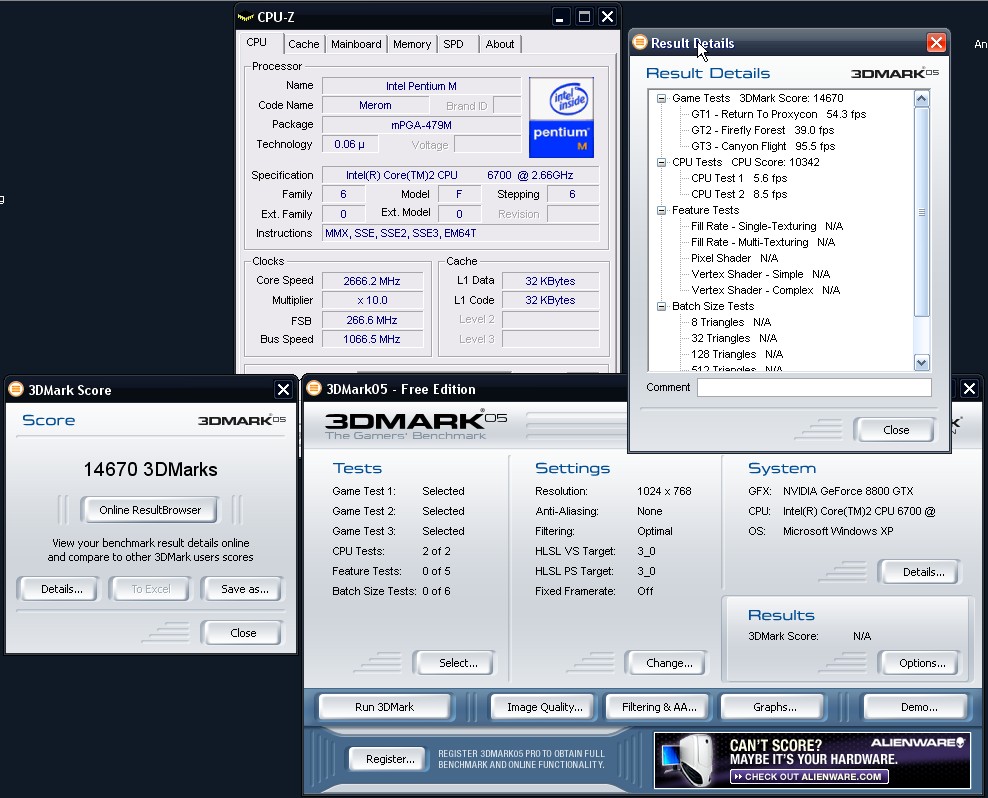The height and width of the screenshot is (798, 988).
Task: Click the Run 3DMark button
Action: coord(384,707)
